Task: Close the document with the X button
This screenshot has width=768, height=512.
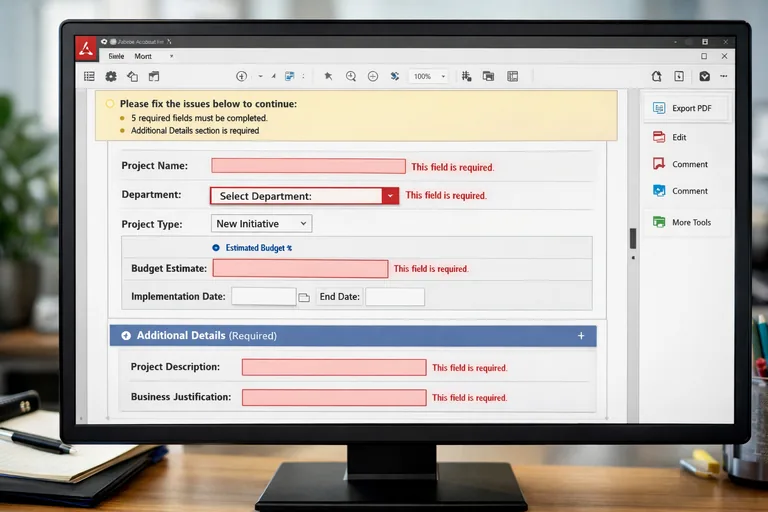Action: click(724, 56)
